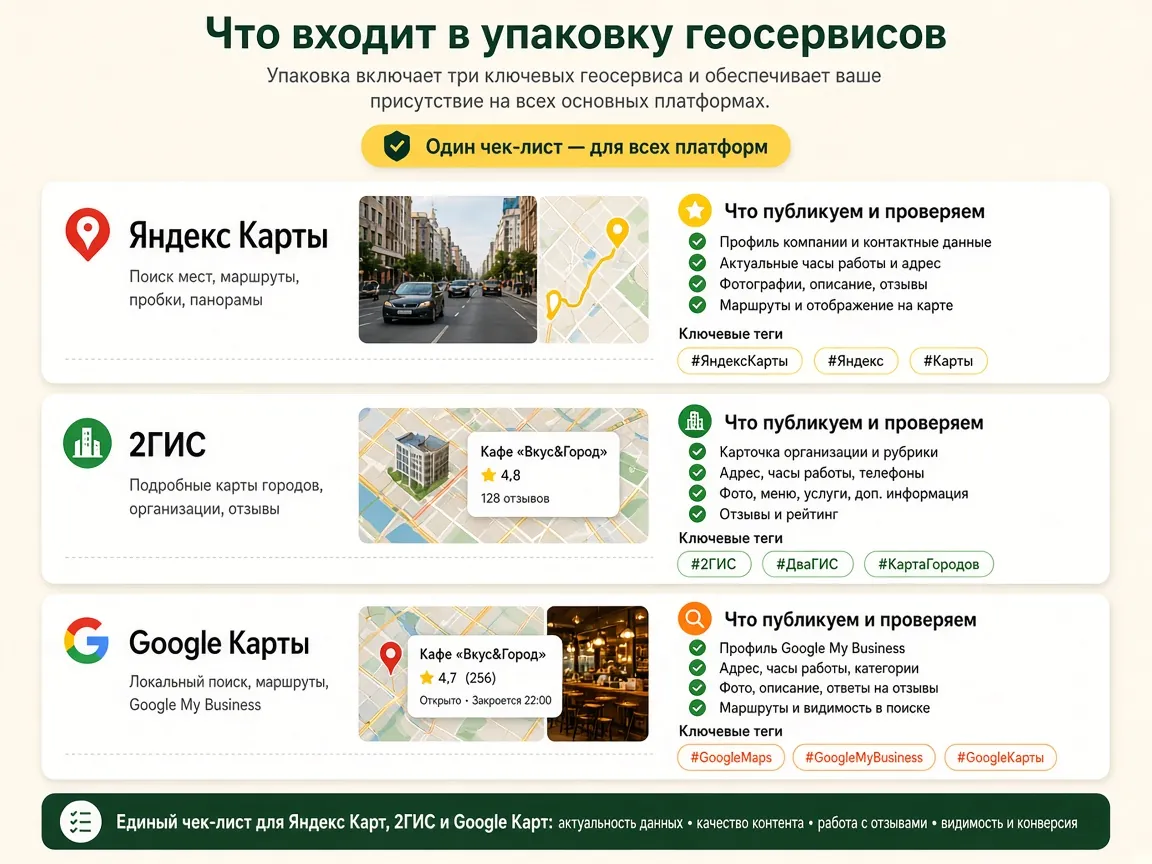
Task: Click the Локальный поиск, маршруты description text
Action: click(228, 693)
